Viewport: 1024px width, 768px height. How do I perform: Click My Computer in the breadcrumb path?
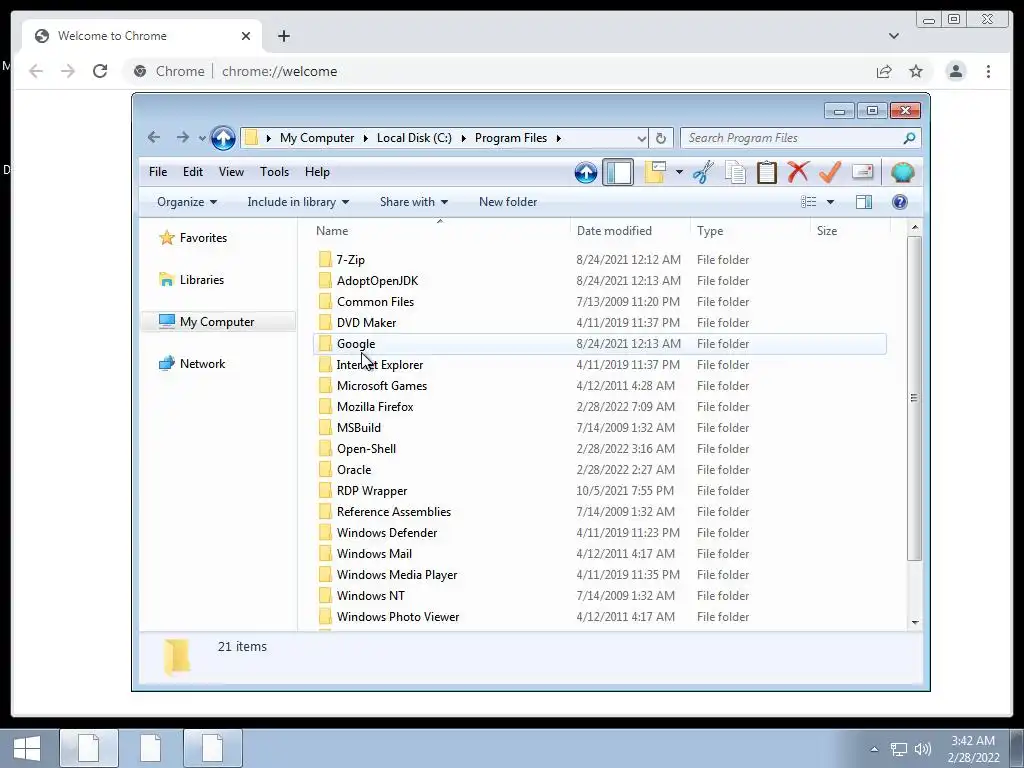click(x=317, y=138)
